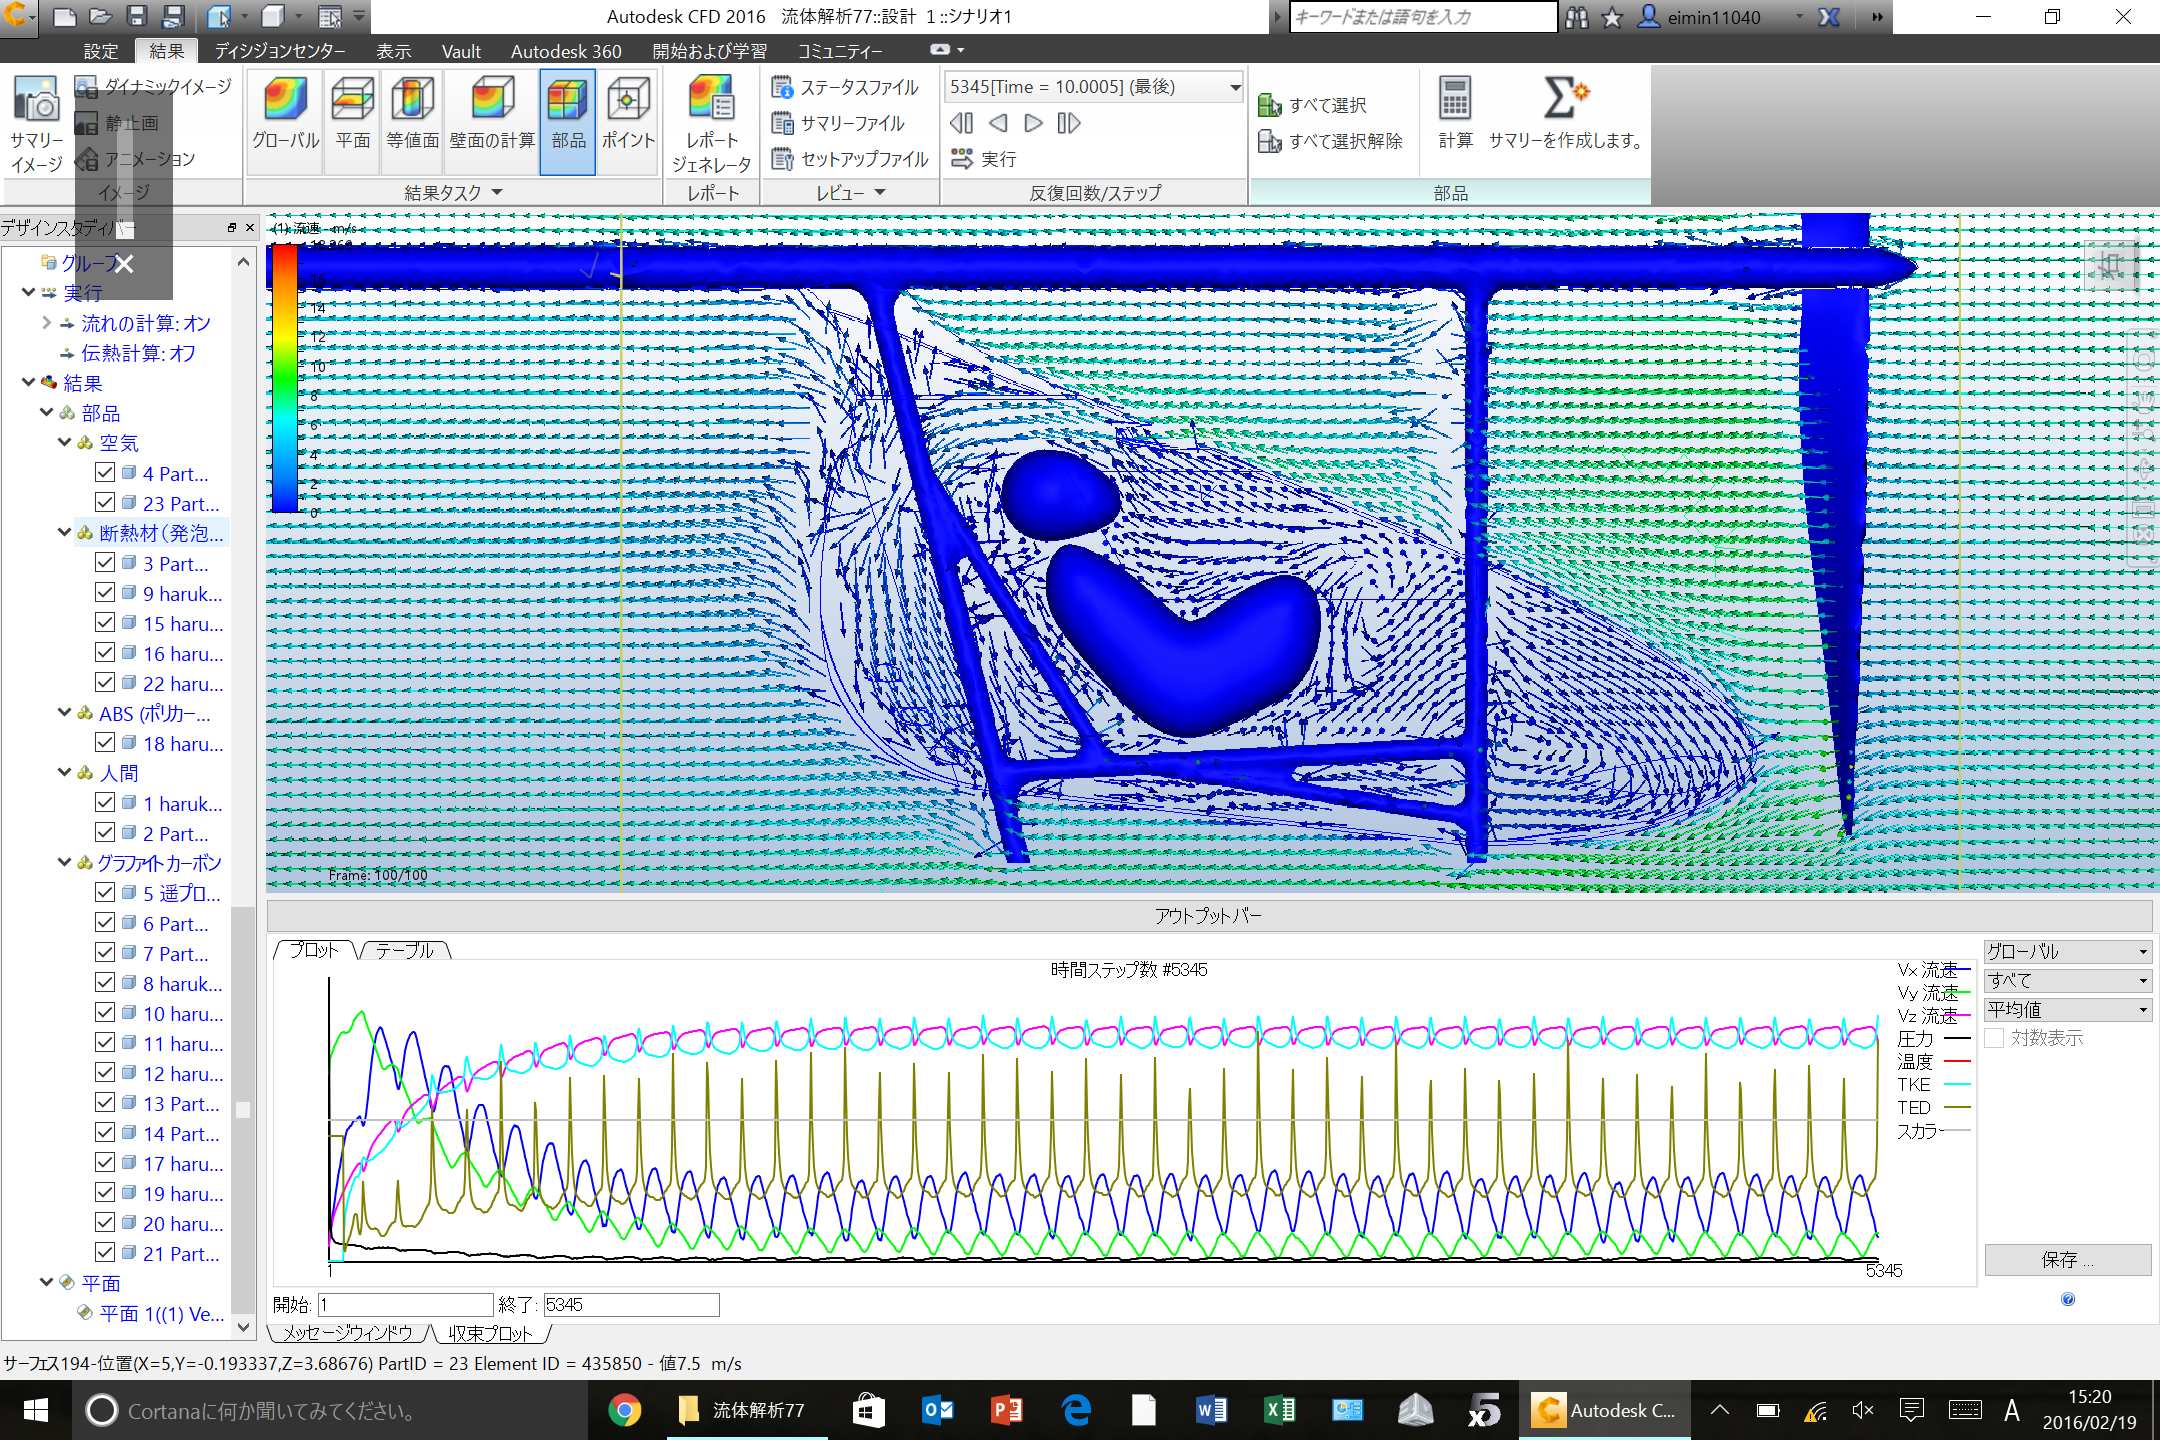Open the Autodesk 360 ribbon tab

click(x=566, y=51)
